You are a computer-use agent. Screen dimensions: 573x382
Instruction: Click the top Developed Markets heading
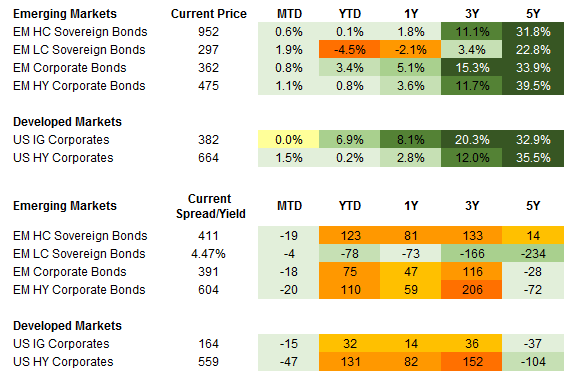tap(67, 122)
